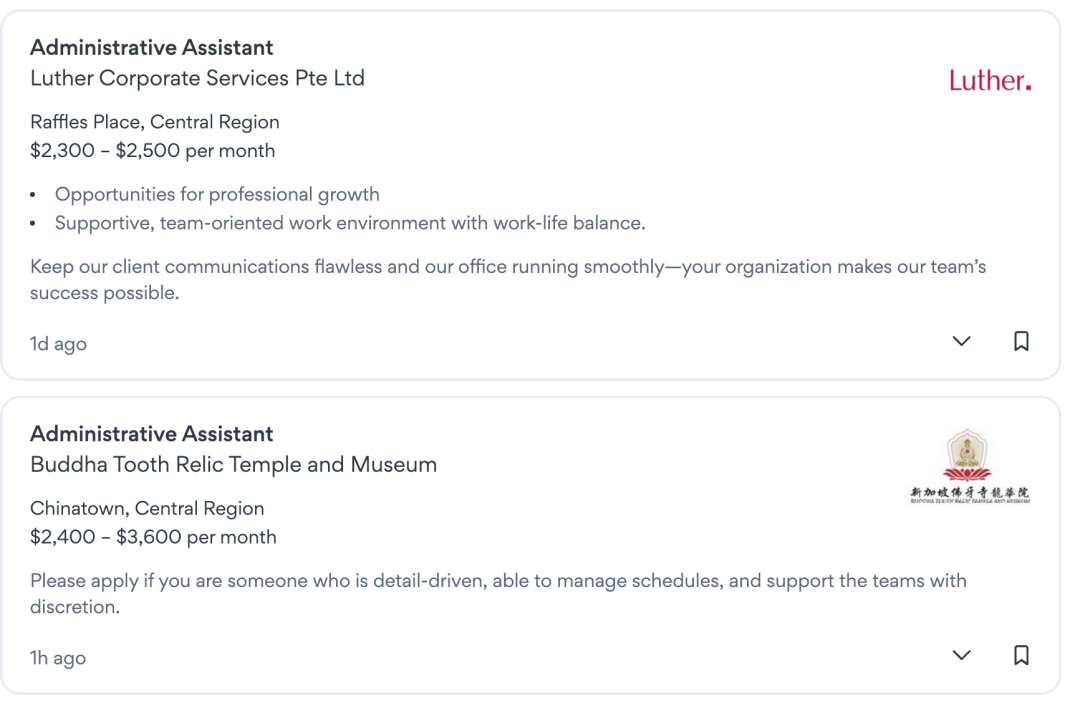Open Administrative Assistant job at Buddha Tooth Temple
This screenshot has width=1080, height=703.
[x=151, y=434]
